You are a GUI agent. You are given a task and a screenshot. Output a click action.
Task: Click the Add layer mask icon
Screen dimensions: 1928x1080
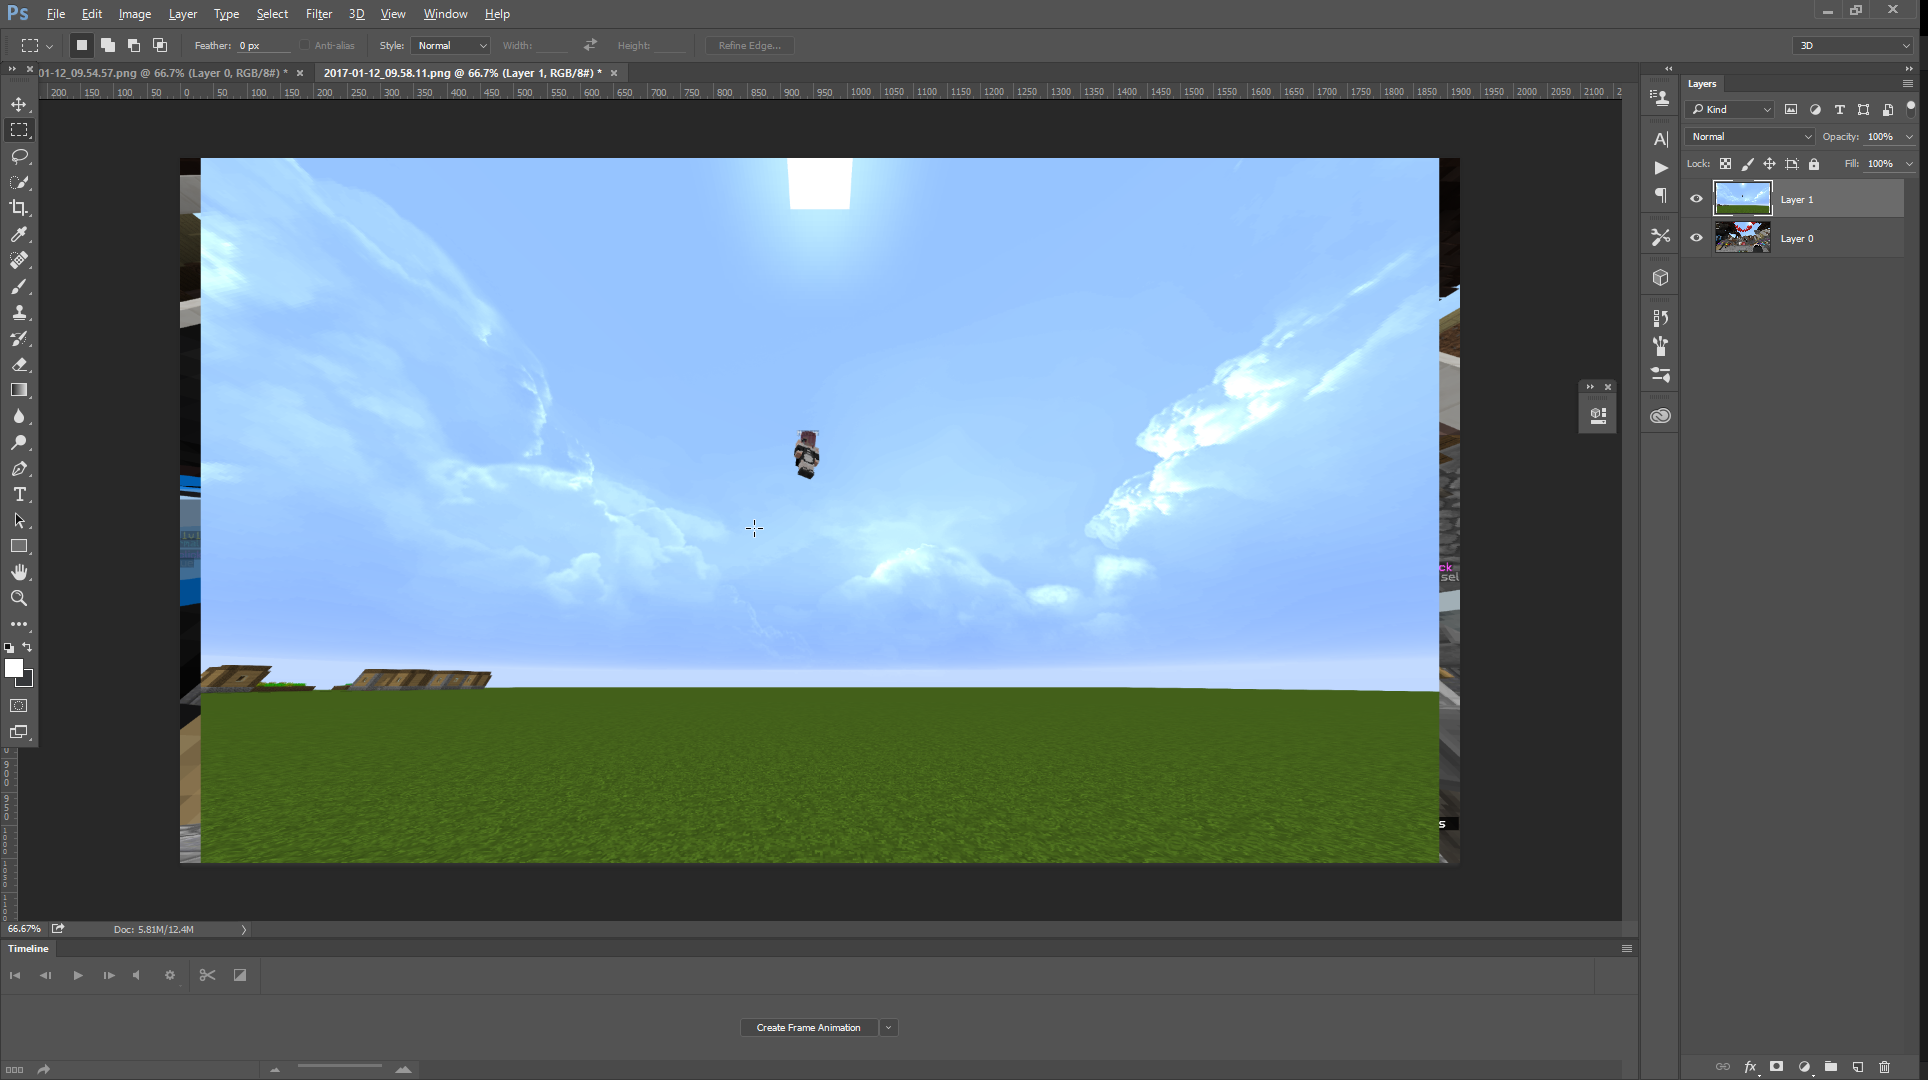pyautogui.click(x=1776, y=1067)
